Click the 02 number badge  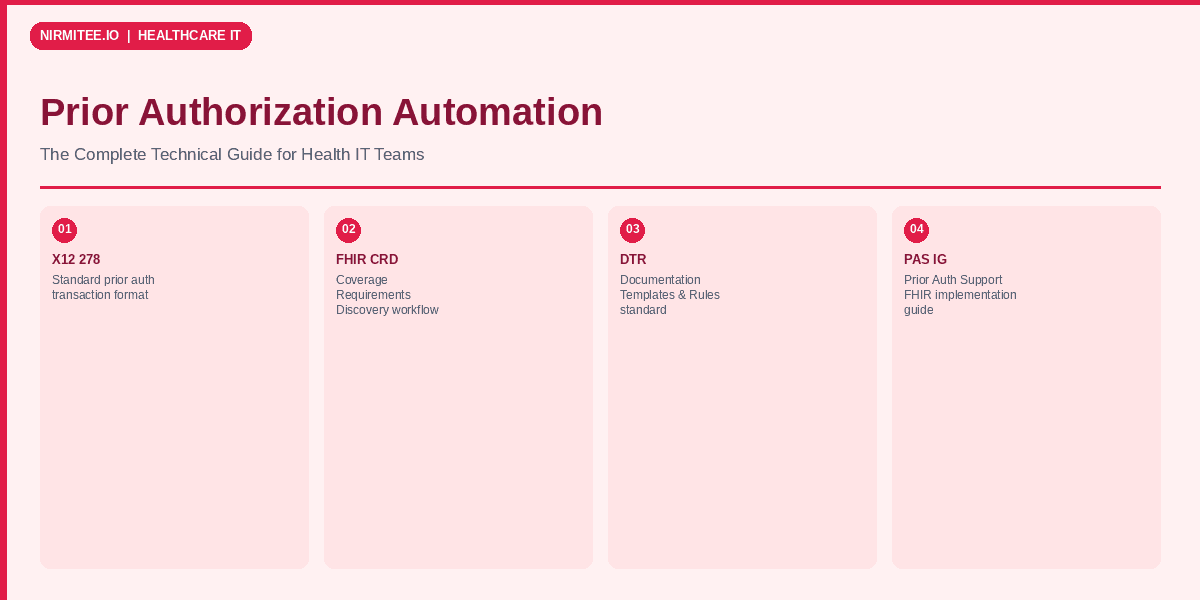[x=348, y=230]
